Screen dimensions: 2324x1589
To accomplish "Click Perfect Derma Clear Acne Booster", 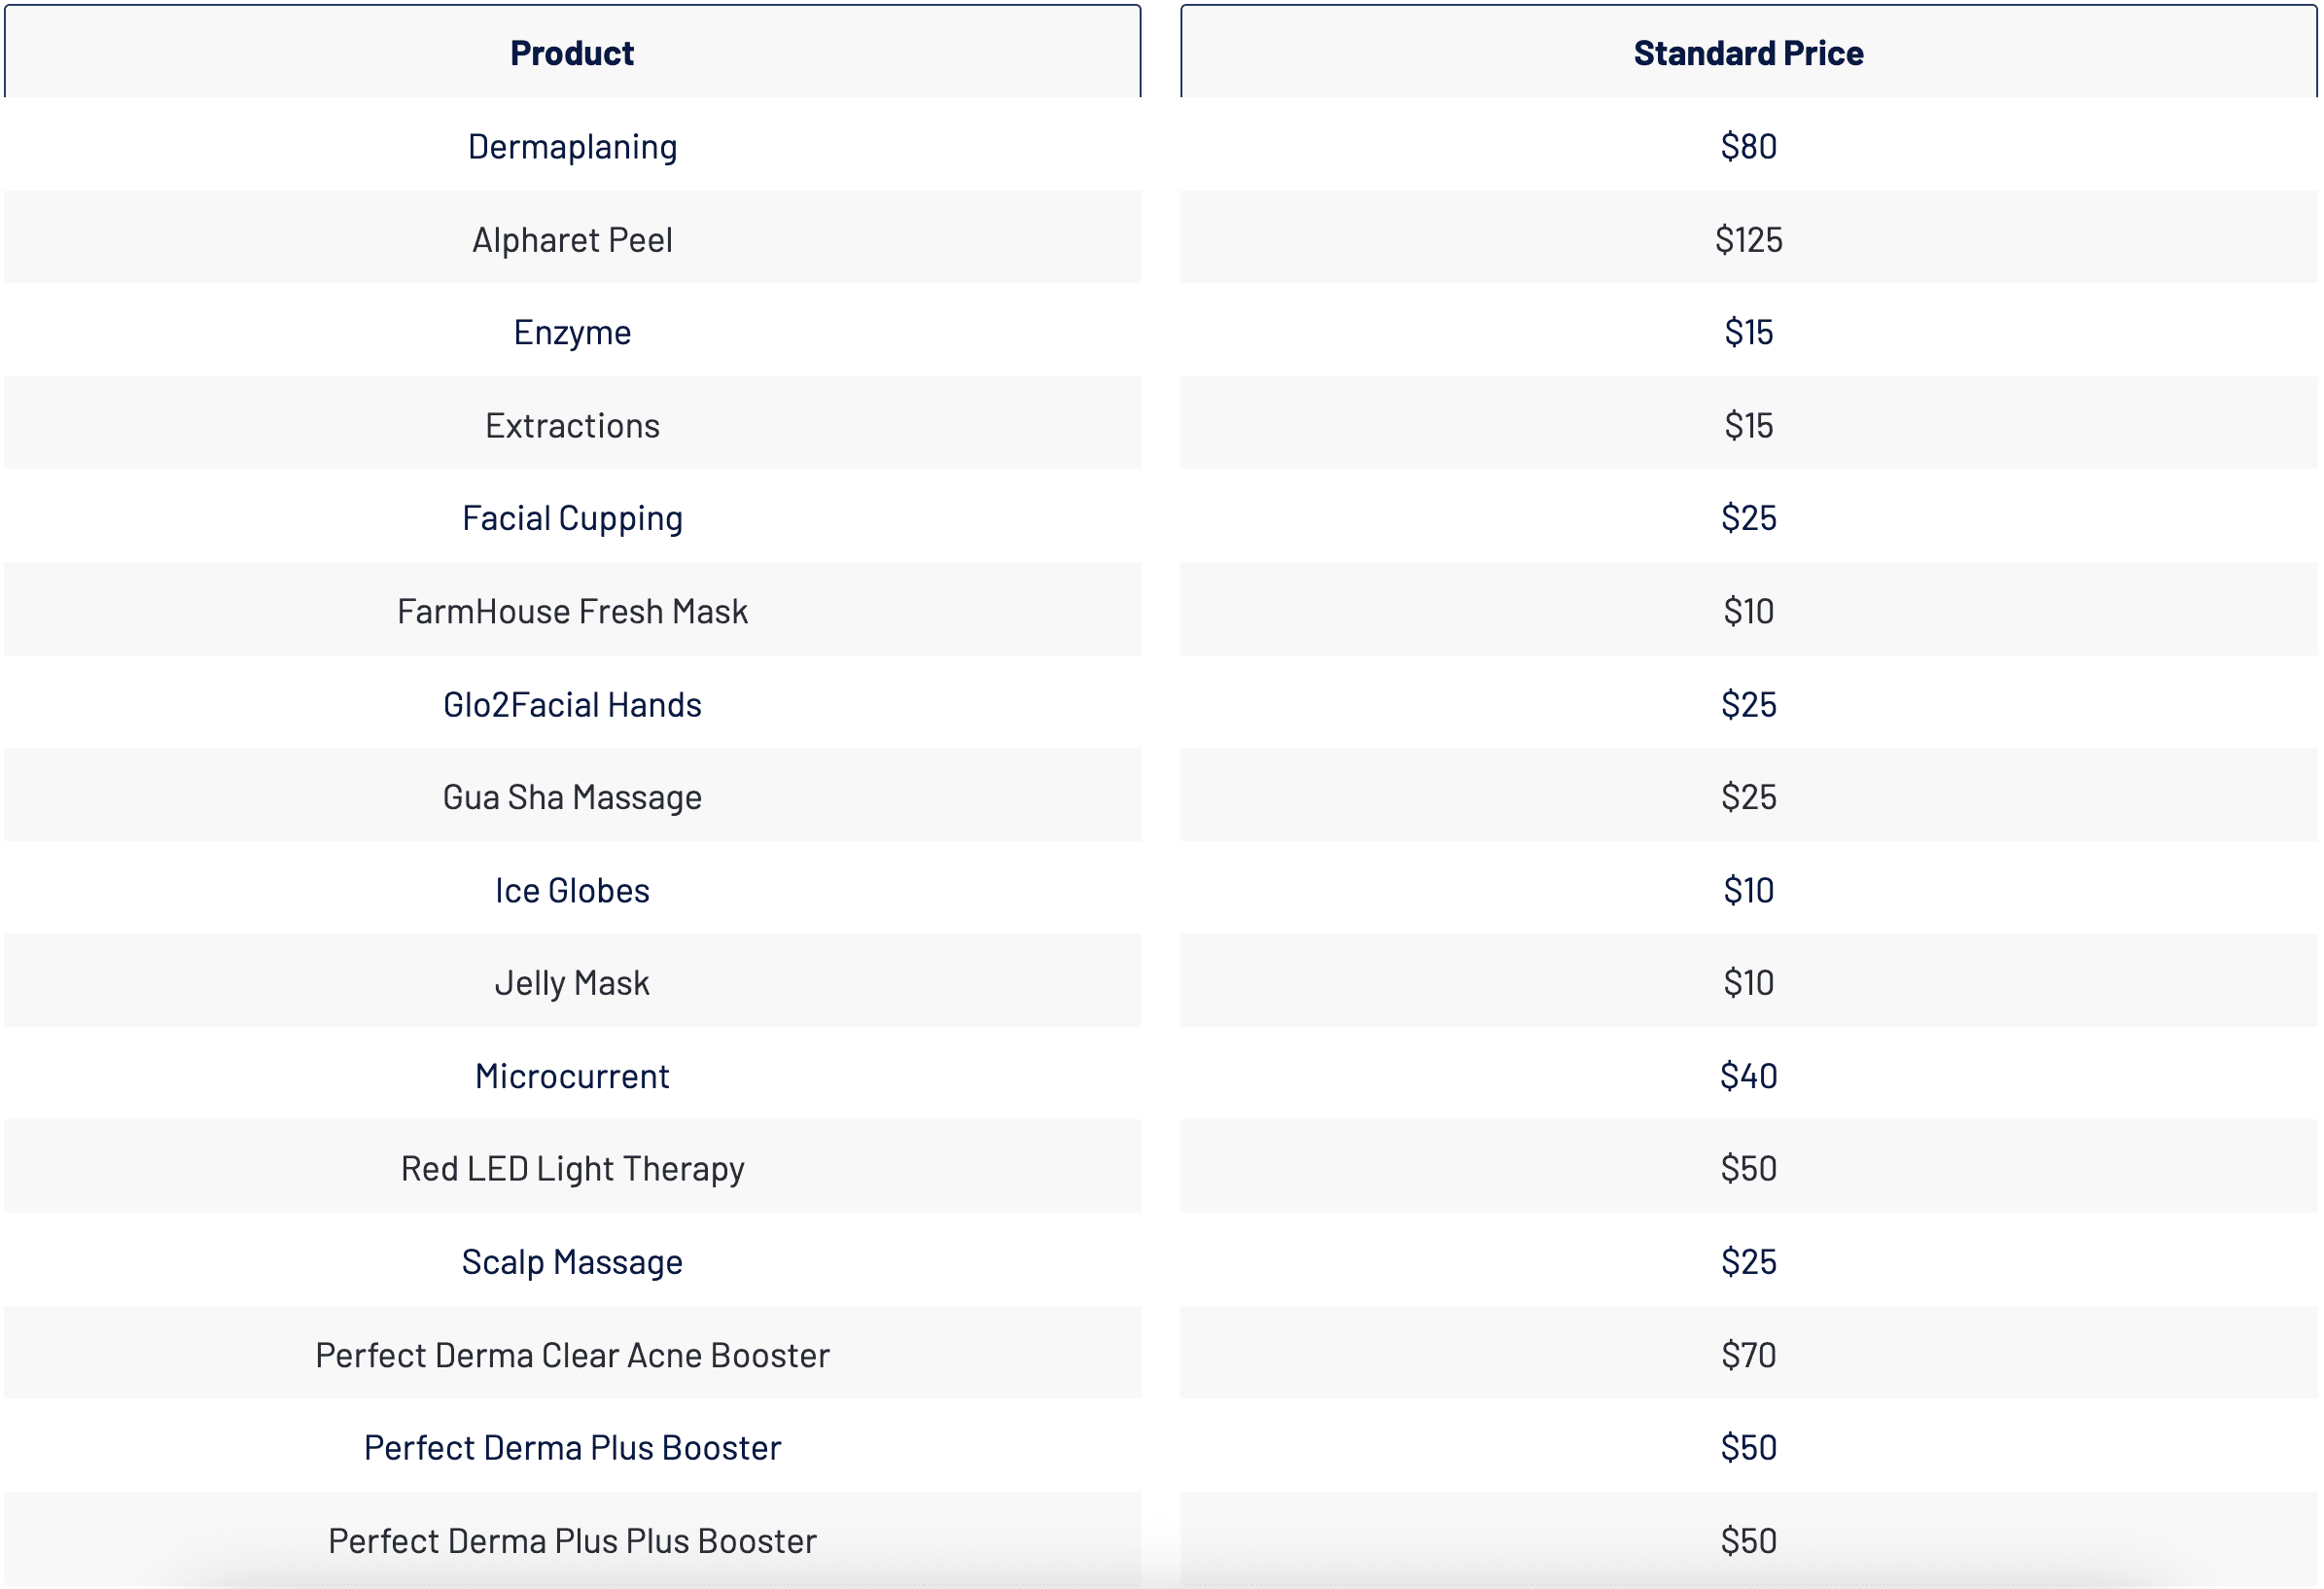I will pos(572,1355).
